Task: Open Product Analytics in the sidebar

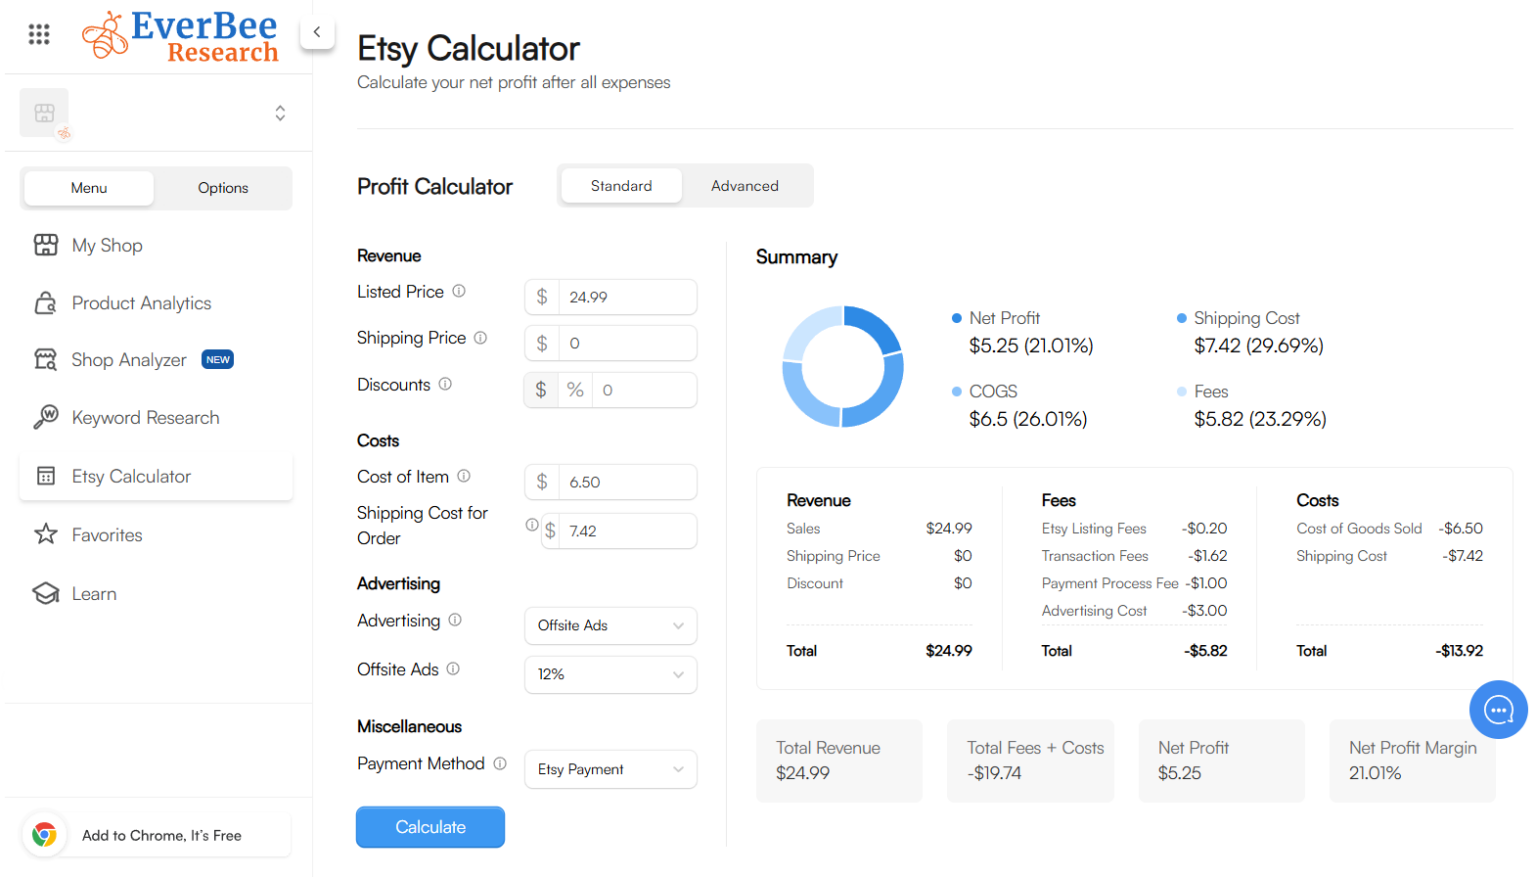Action: (x=141, y=303)
